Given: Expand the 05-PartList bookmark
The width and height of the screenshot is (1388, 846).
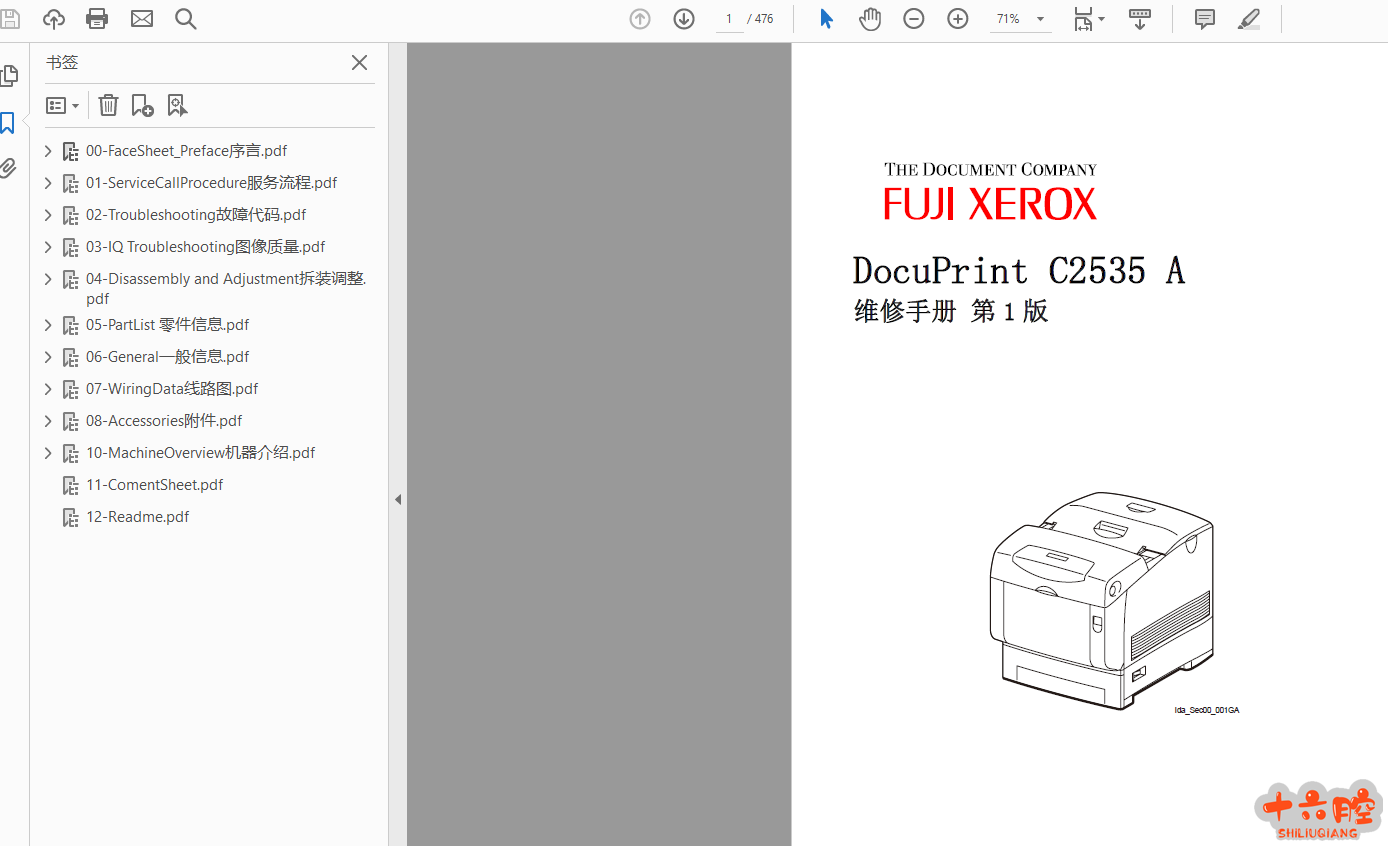Looking at the screenshot, I should tap(48, 325).
